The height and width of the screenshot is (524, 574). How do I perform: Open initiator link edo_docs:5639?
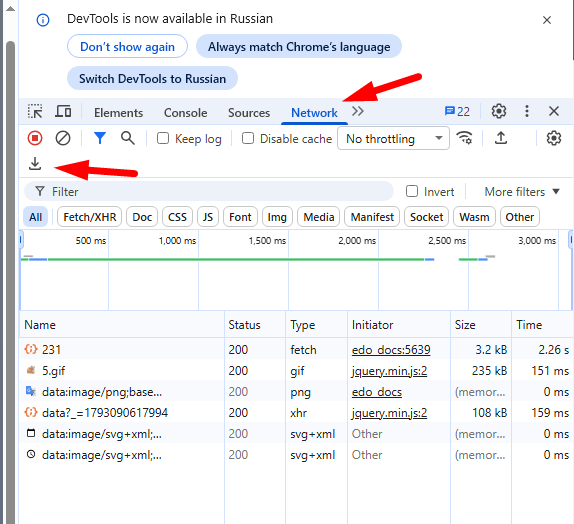[391, 350]
